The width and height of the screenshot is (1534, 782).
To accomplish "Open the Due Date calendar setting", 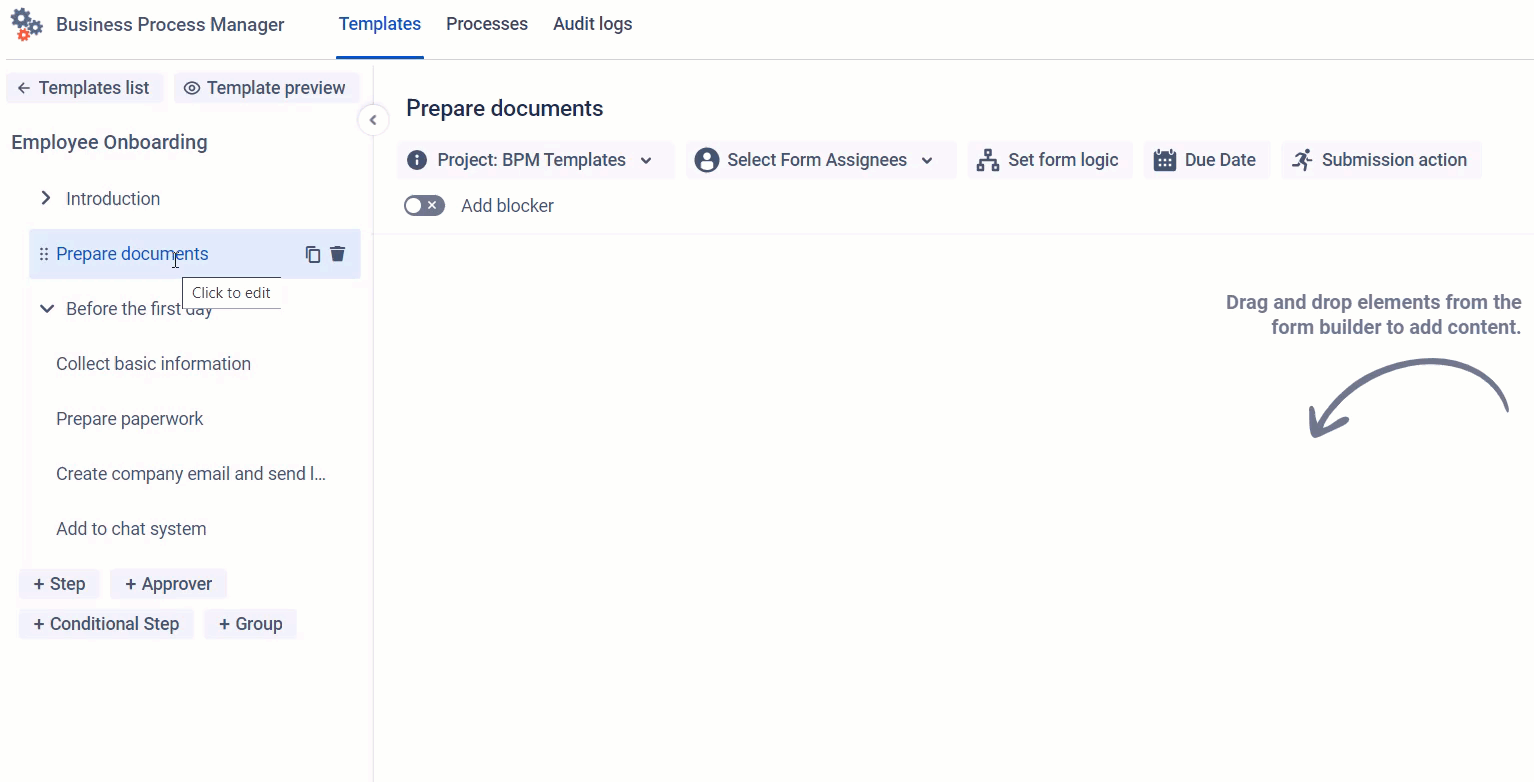I will pyautogui.click(x=1205, y=160).
